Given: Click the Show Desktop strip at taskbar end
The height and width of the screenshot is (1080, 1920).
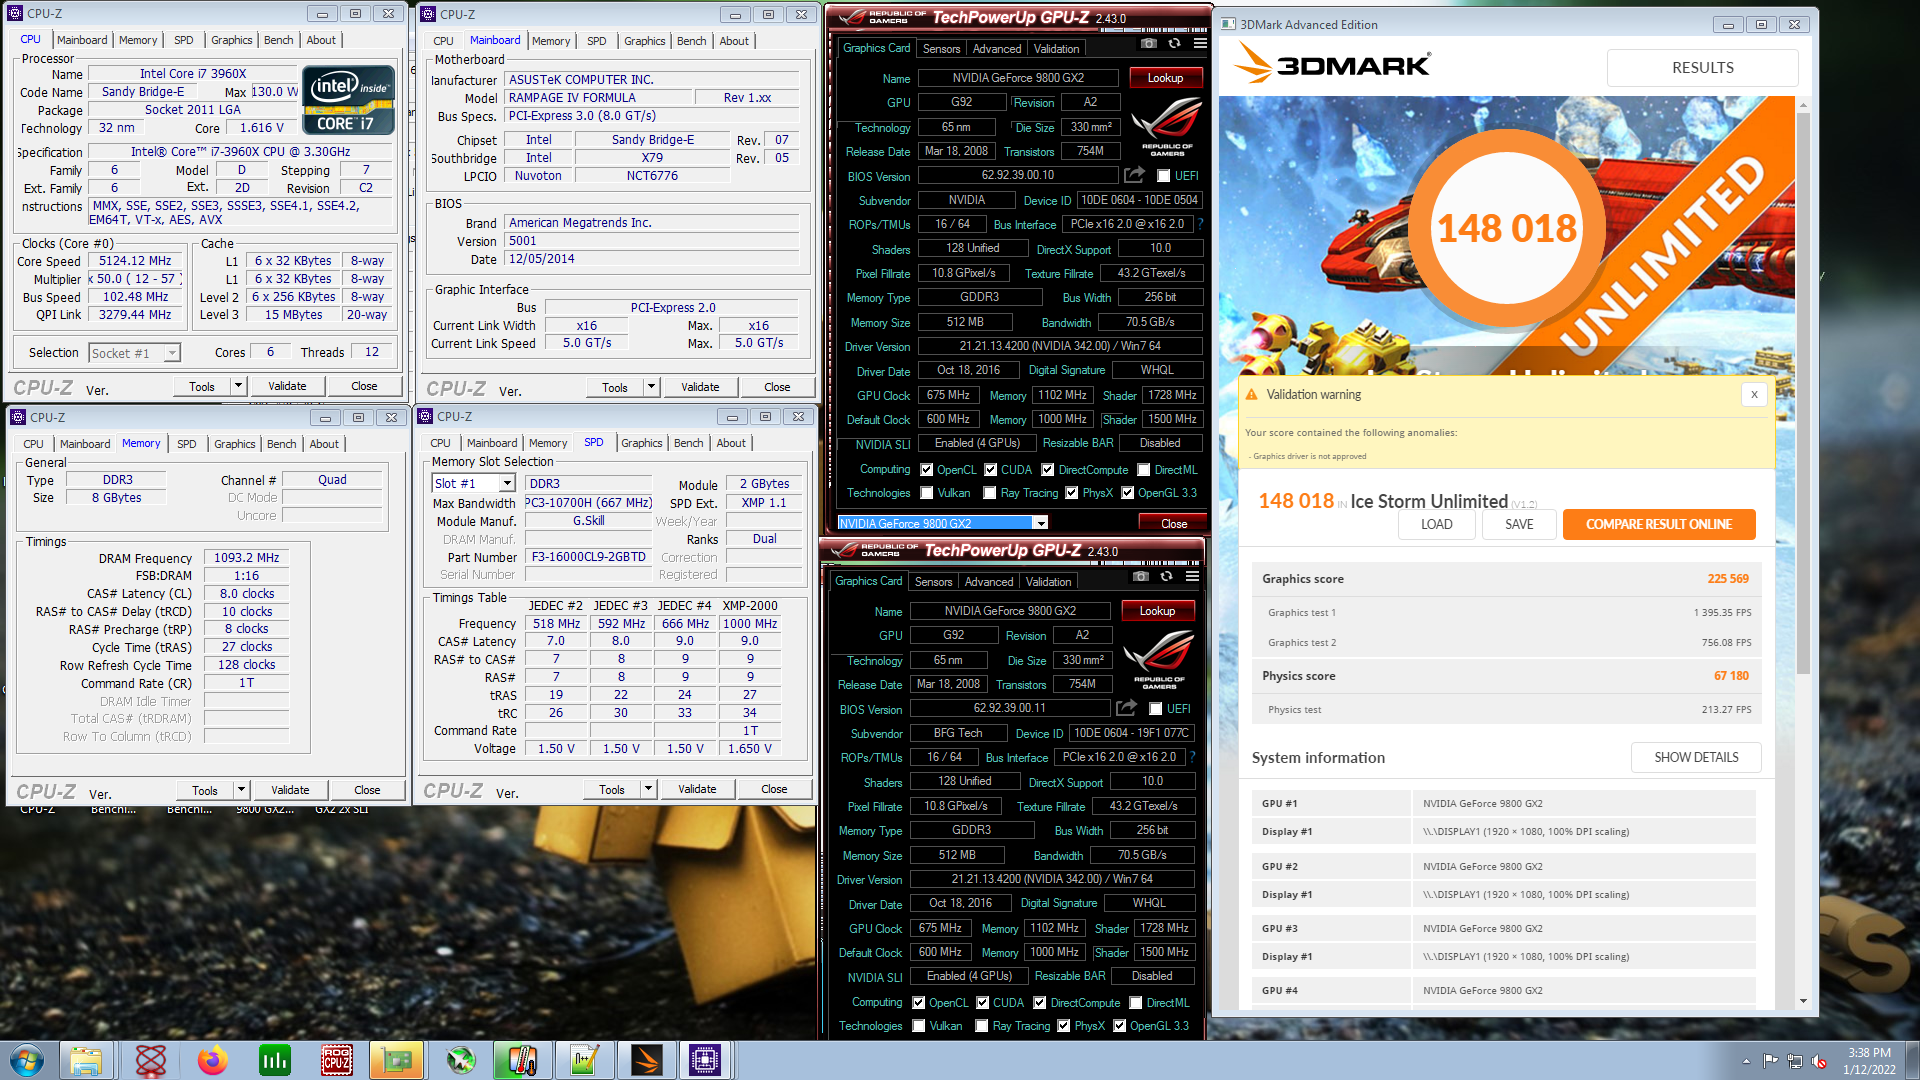Looking at the screenshot, I should click(x=1913, y=1060).
